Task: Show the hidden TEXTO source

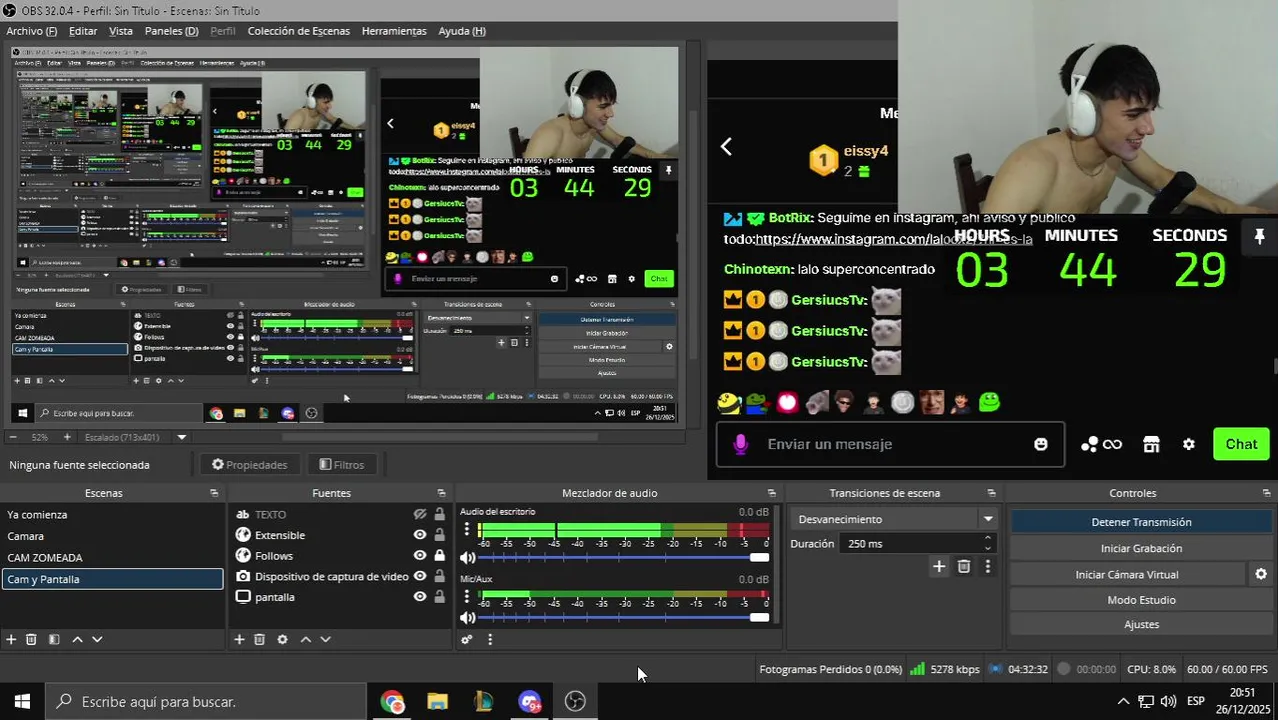Action: (x=420, y=514)
